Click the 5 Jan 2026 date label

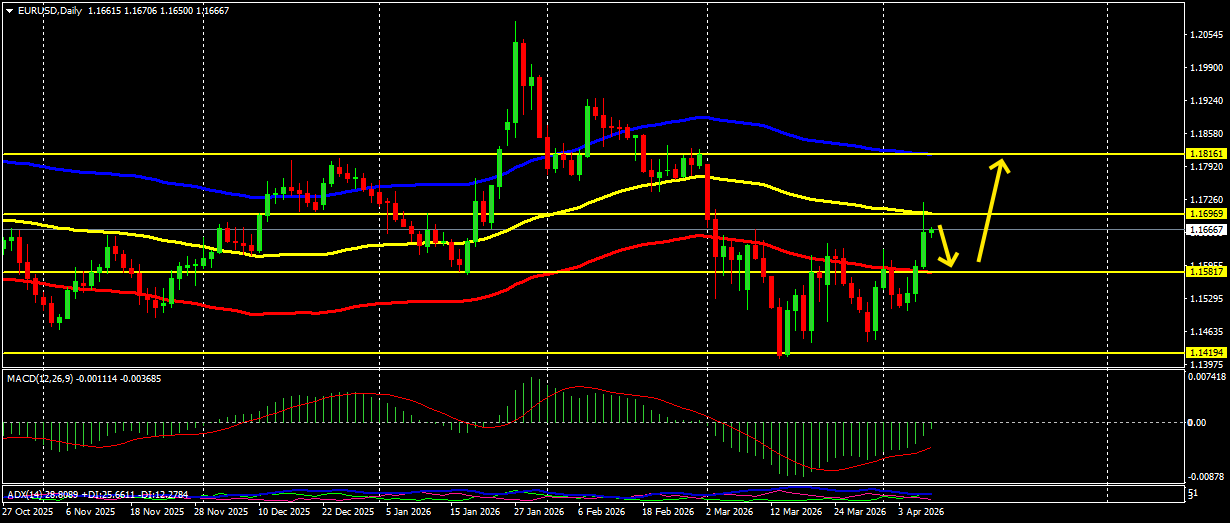coord(410,511)
